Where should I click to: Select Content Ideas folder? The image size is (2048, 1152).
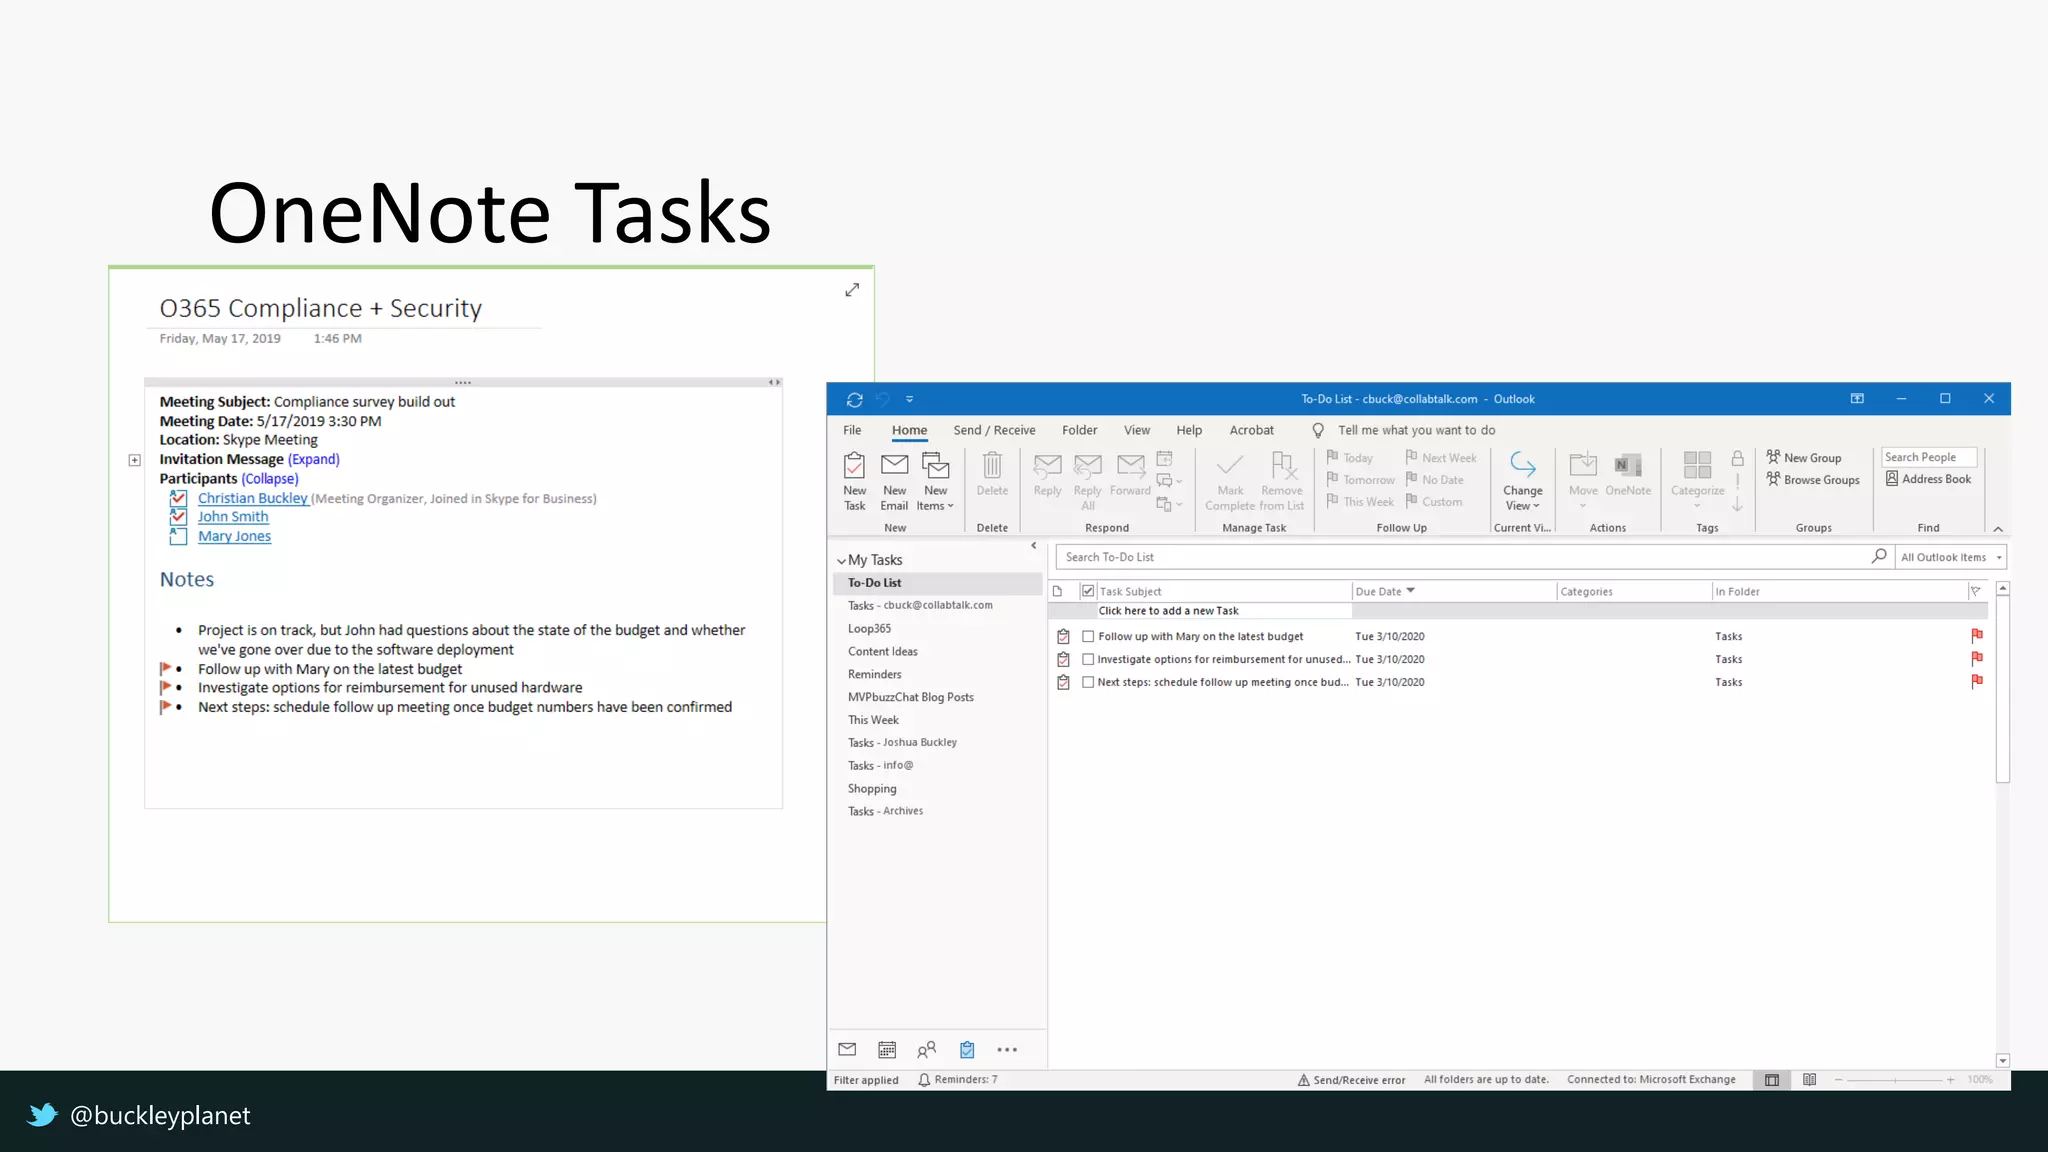882,651
